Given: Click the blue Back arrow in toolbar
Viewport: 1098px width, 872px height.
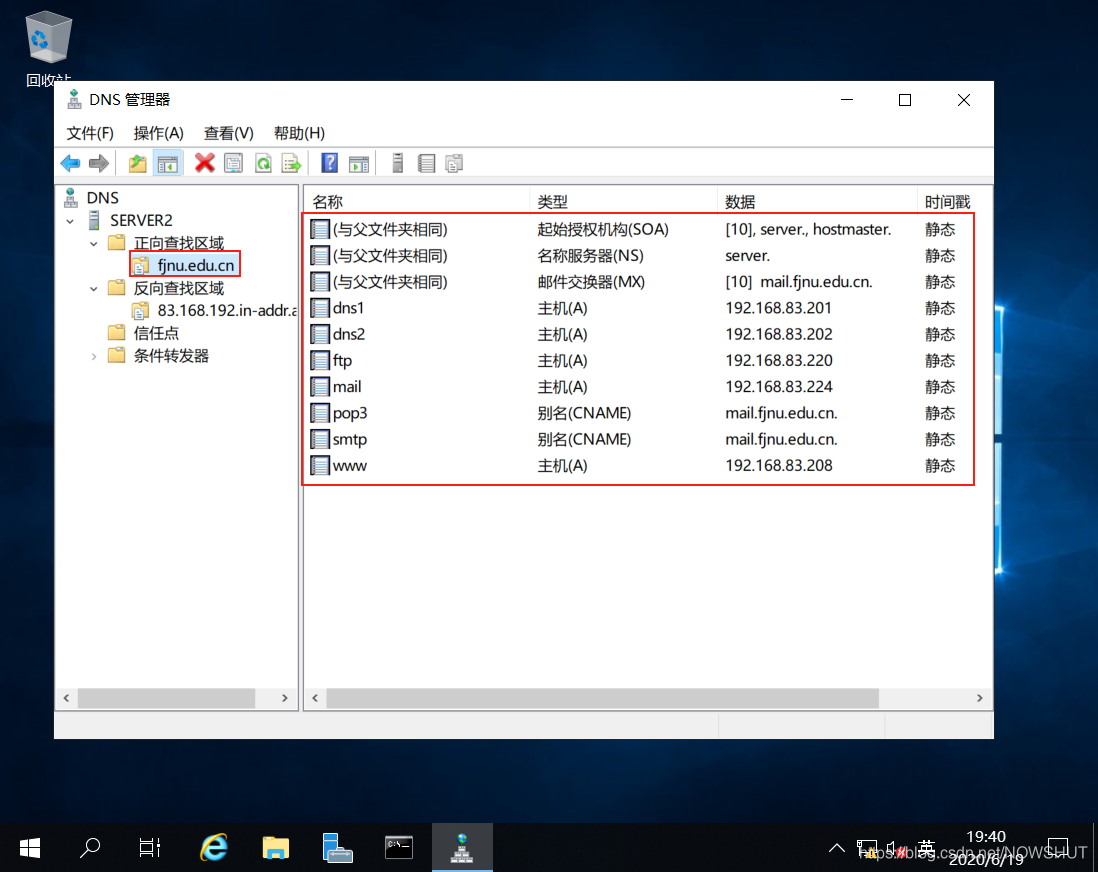Looking at the screenshot, I should 70,163.
